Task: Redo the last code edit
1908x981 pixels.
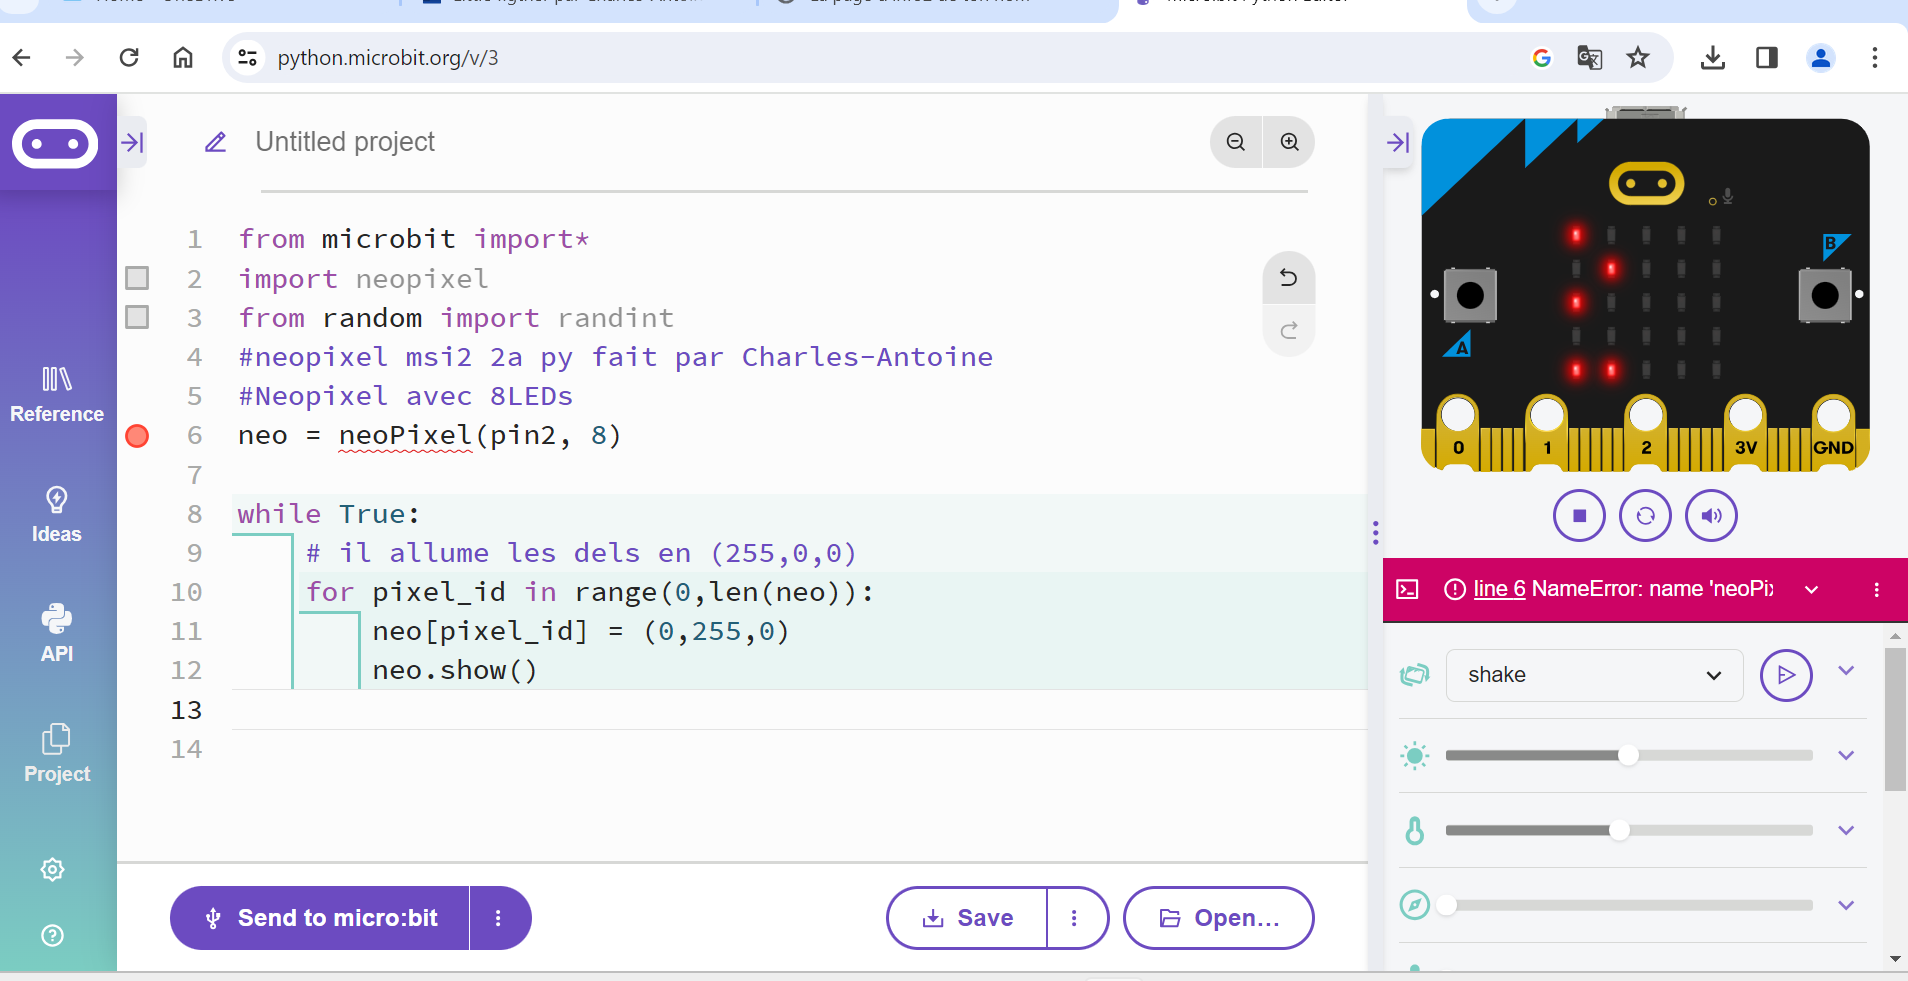Action: 1289,330
